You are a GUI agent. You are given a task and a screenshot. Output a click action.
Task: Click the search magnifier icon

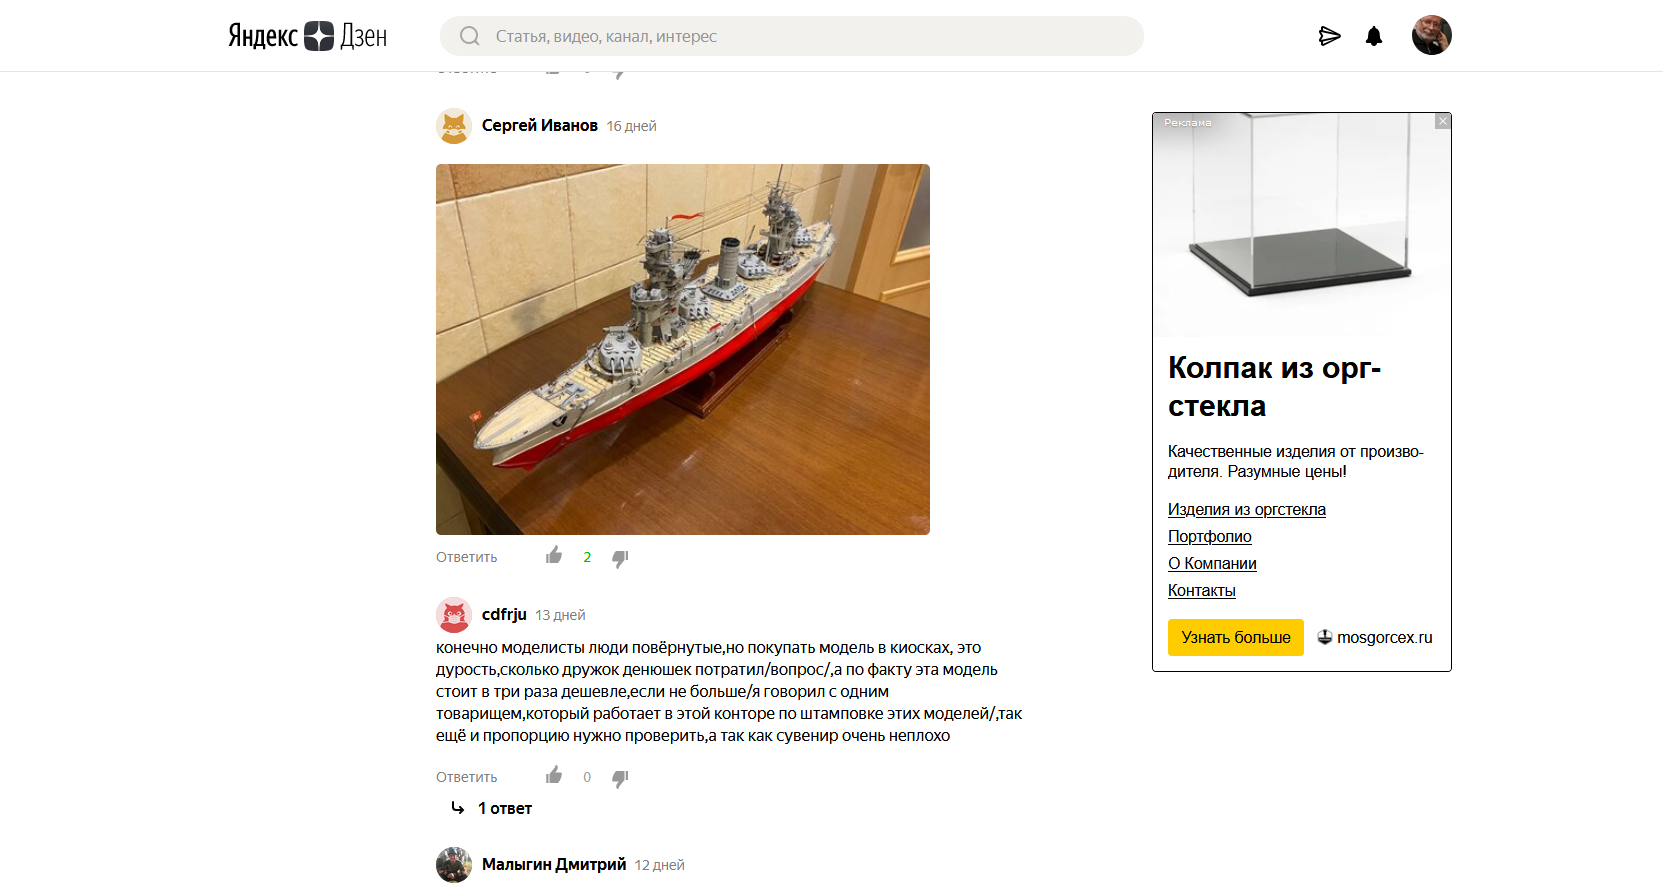tap(469, 37)
